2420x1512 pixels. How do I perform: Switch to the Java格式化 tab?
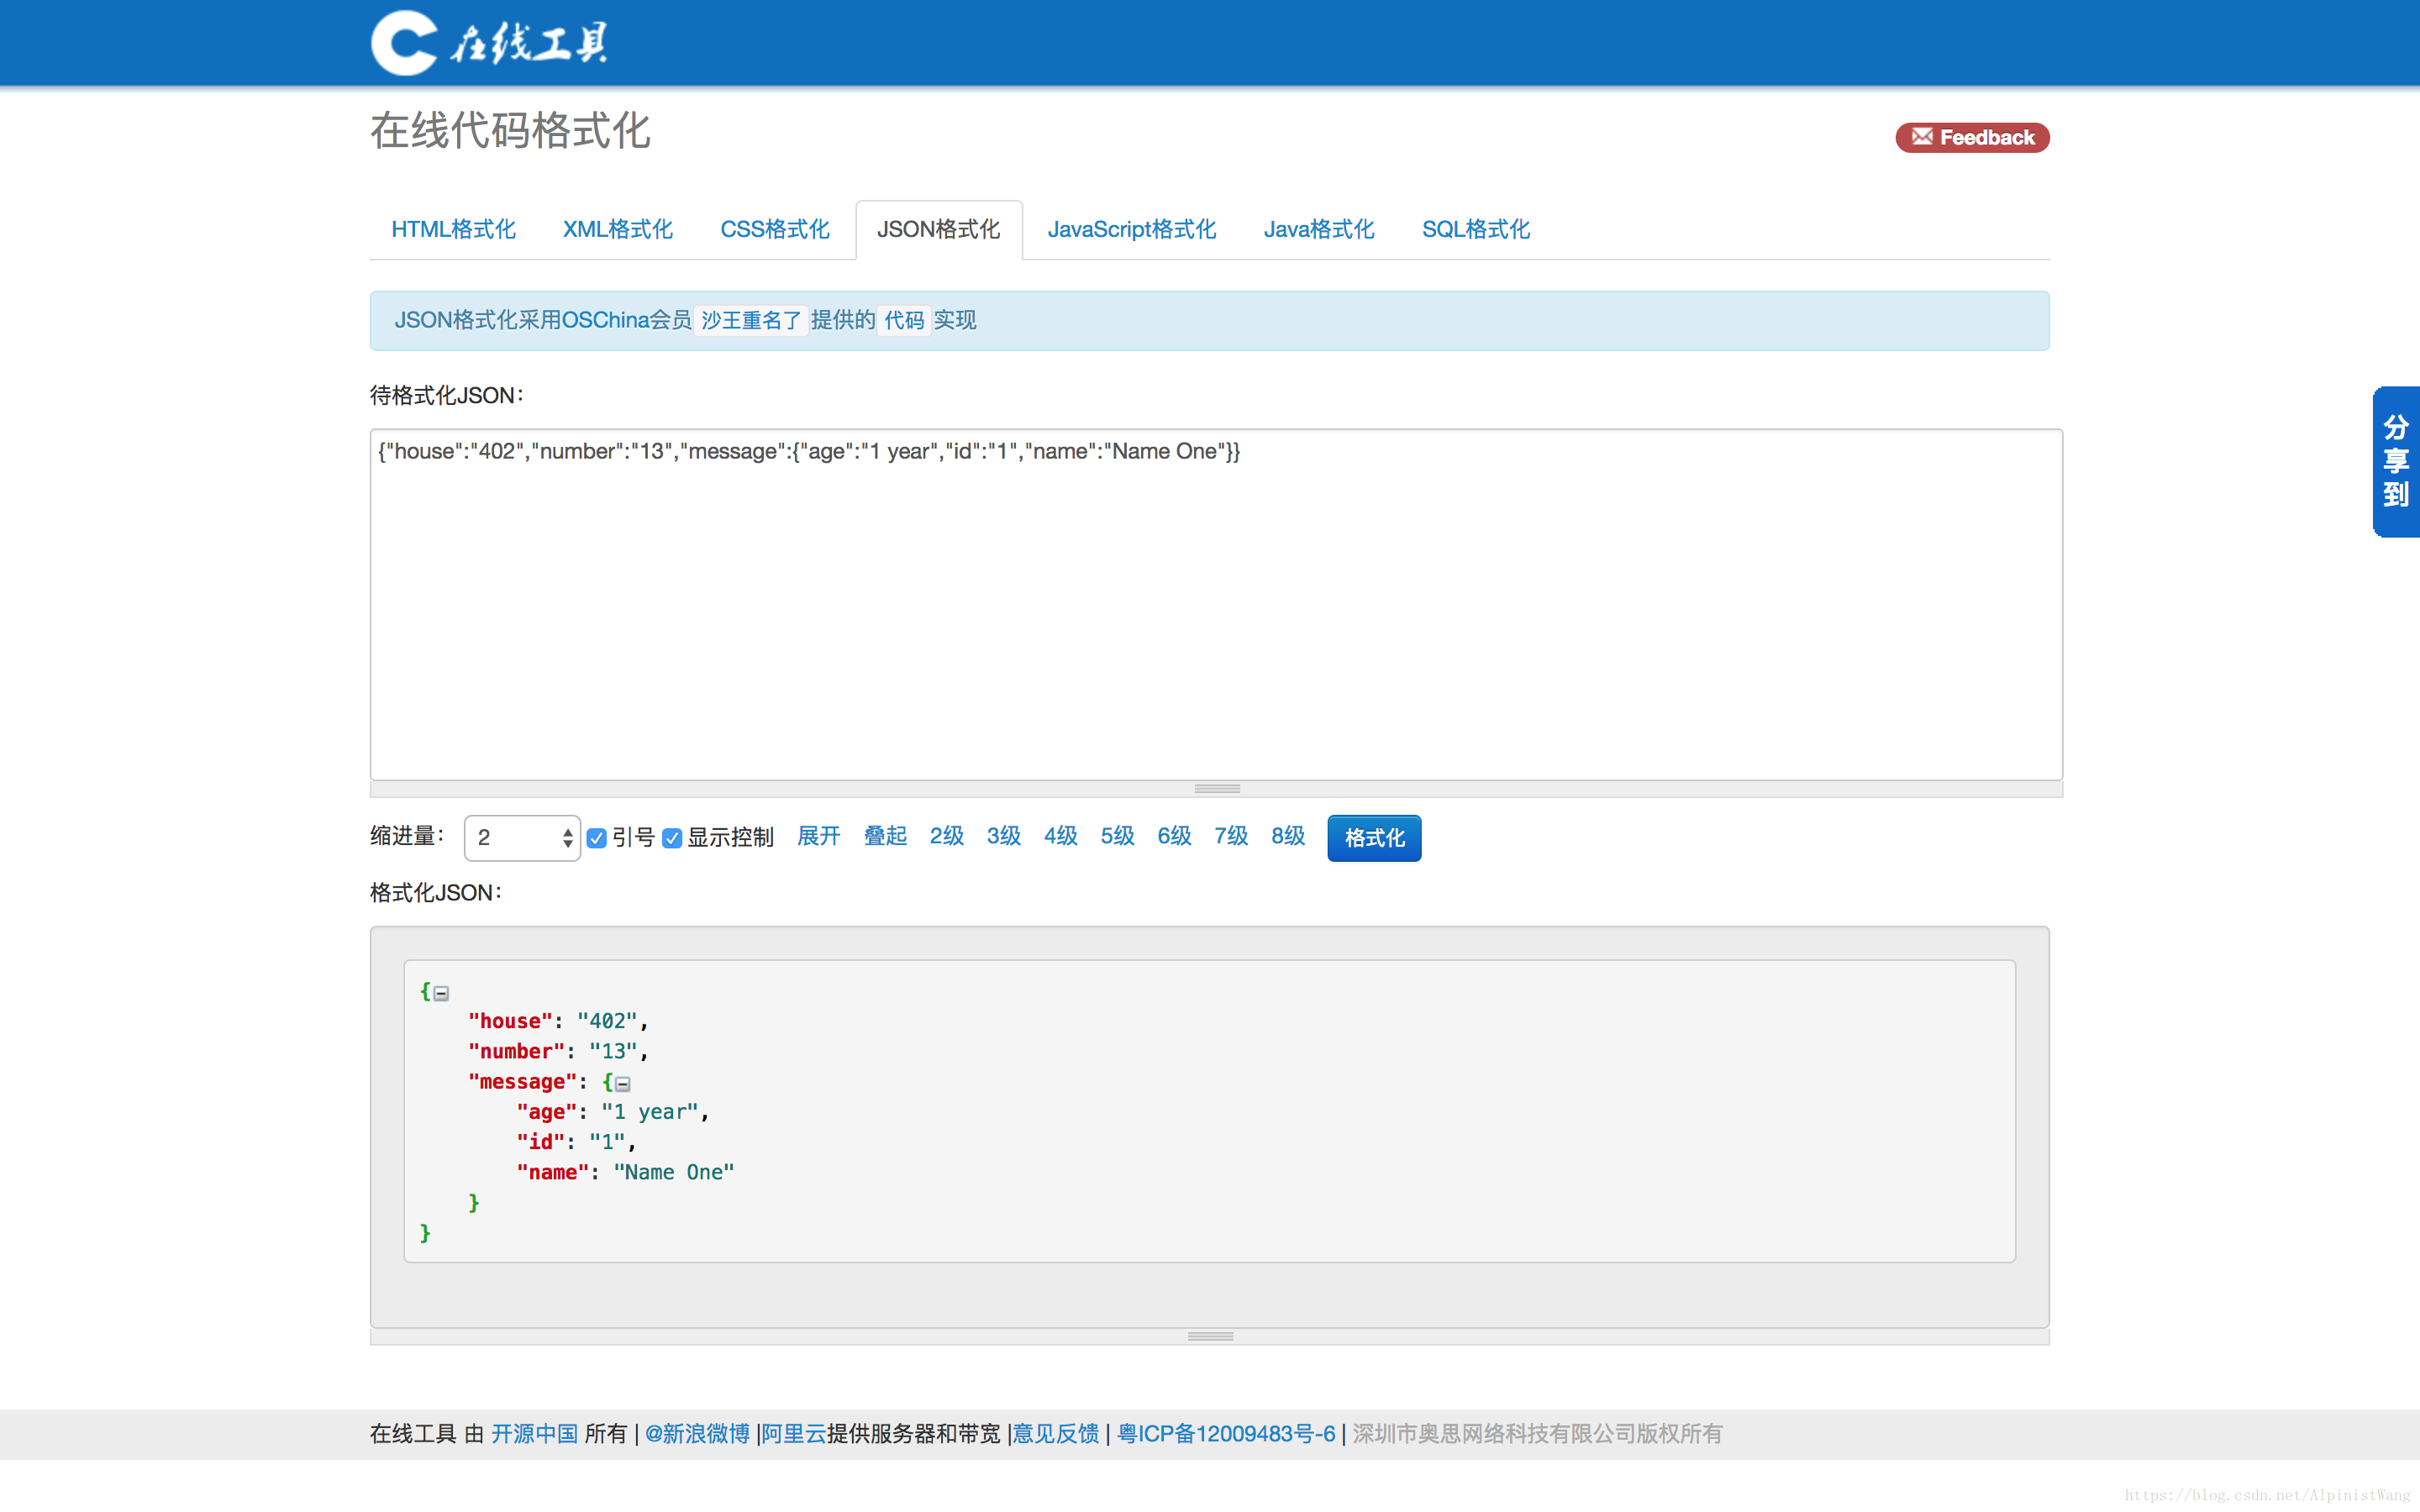point(1319,229)
